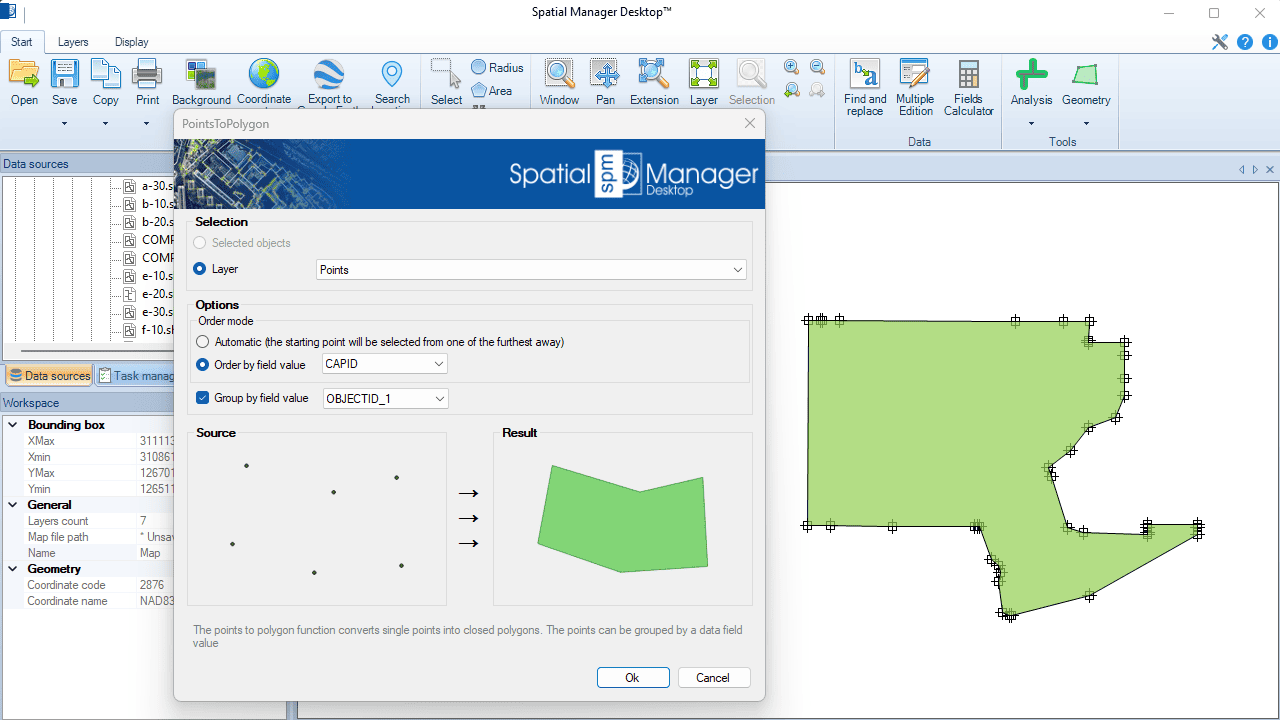Screen dimensions: 1280x720
Task: Switch to the Task manager panel tab
Action: (x=138, y=376)
